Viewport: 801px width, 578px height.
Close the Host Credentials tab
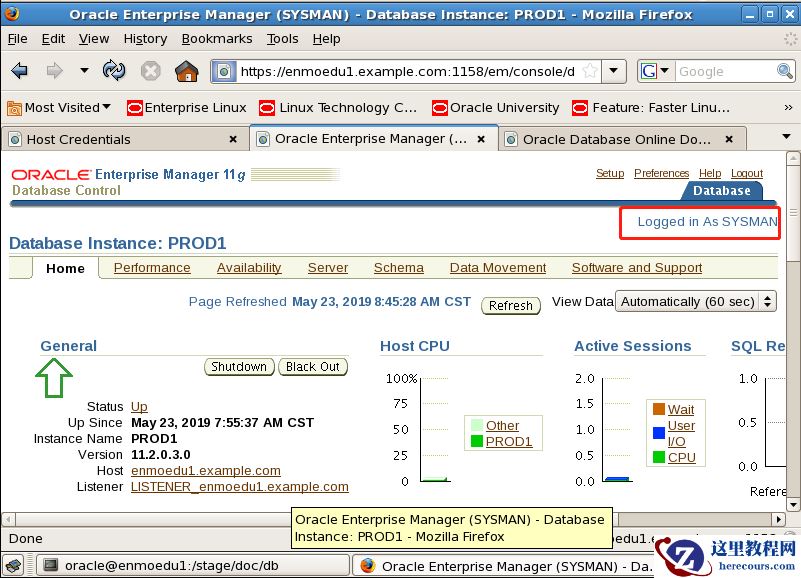tap(233, 139)
